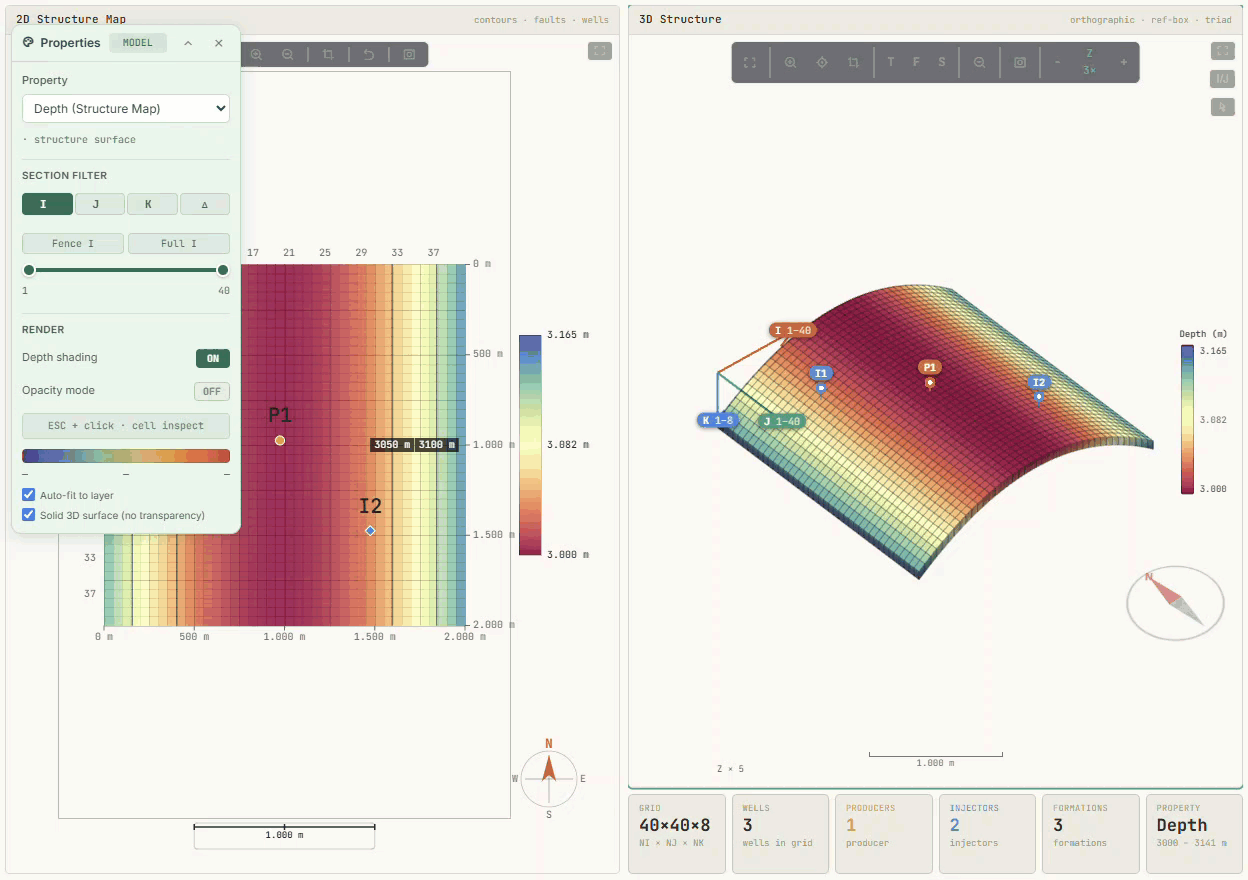Click the Properties palette icon
Screen dimensions: 1248x880
(x=28, y=43)
